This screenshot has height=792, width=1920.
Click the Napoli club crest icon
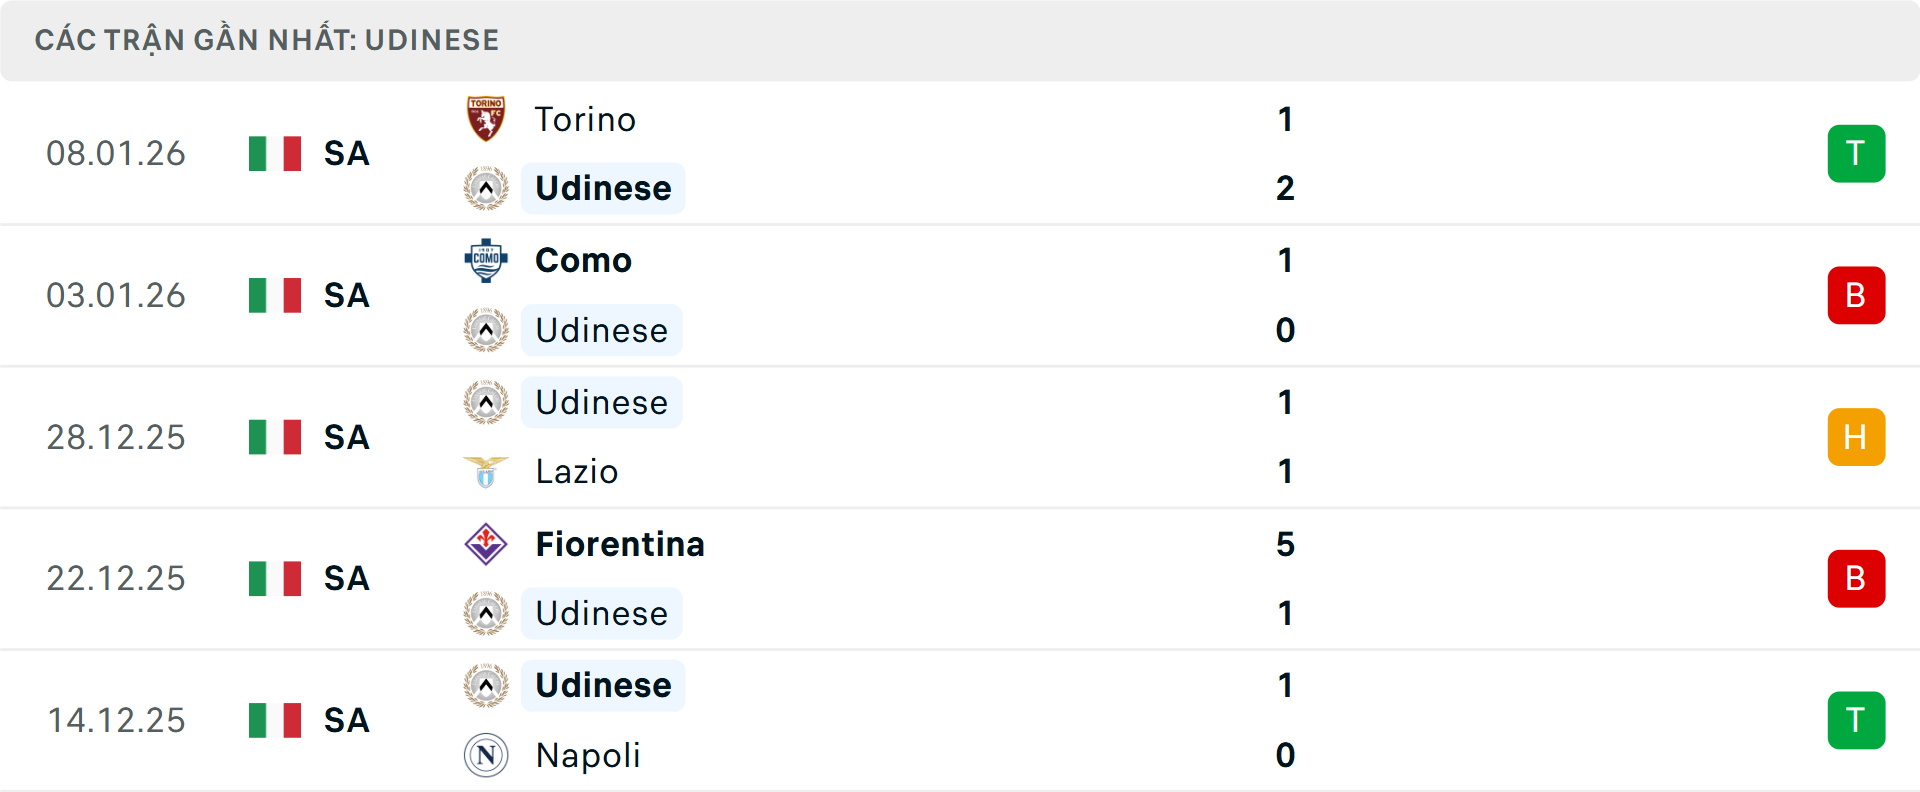(x=486, y=755)
